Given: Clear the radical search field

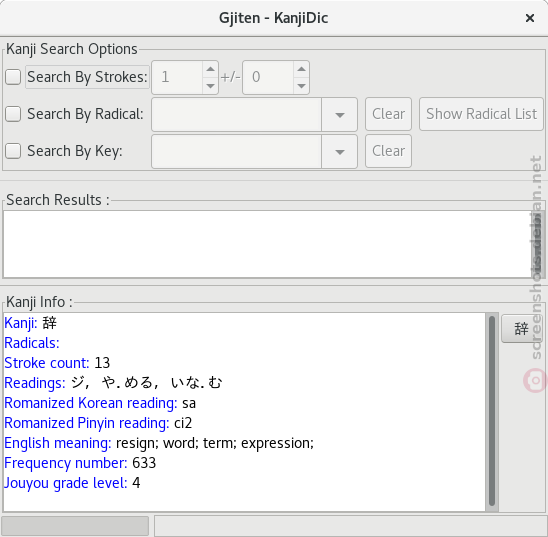Looking at the screenshot, I should pyautogui.click(x=388, y=114).
